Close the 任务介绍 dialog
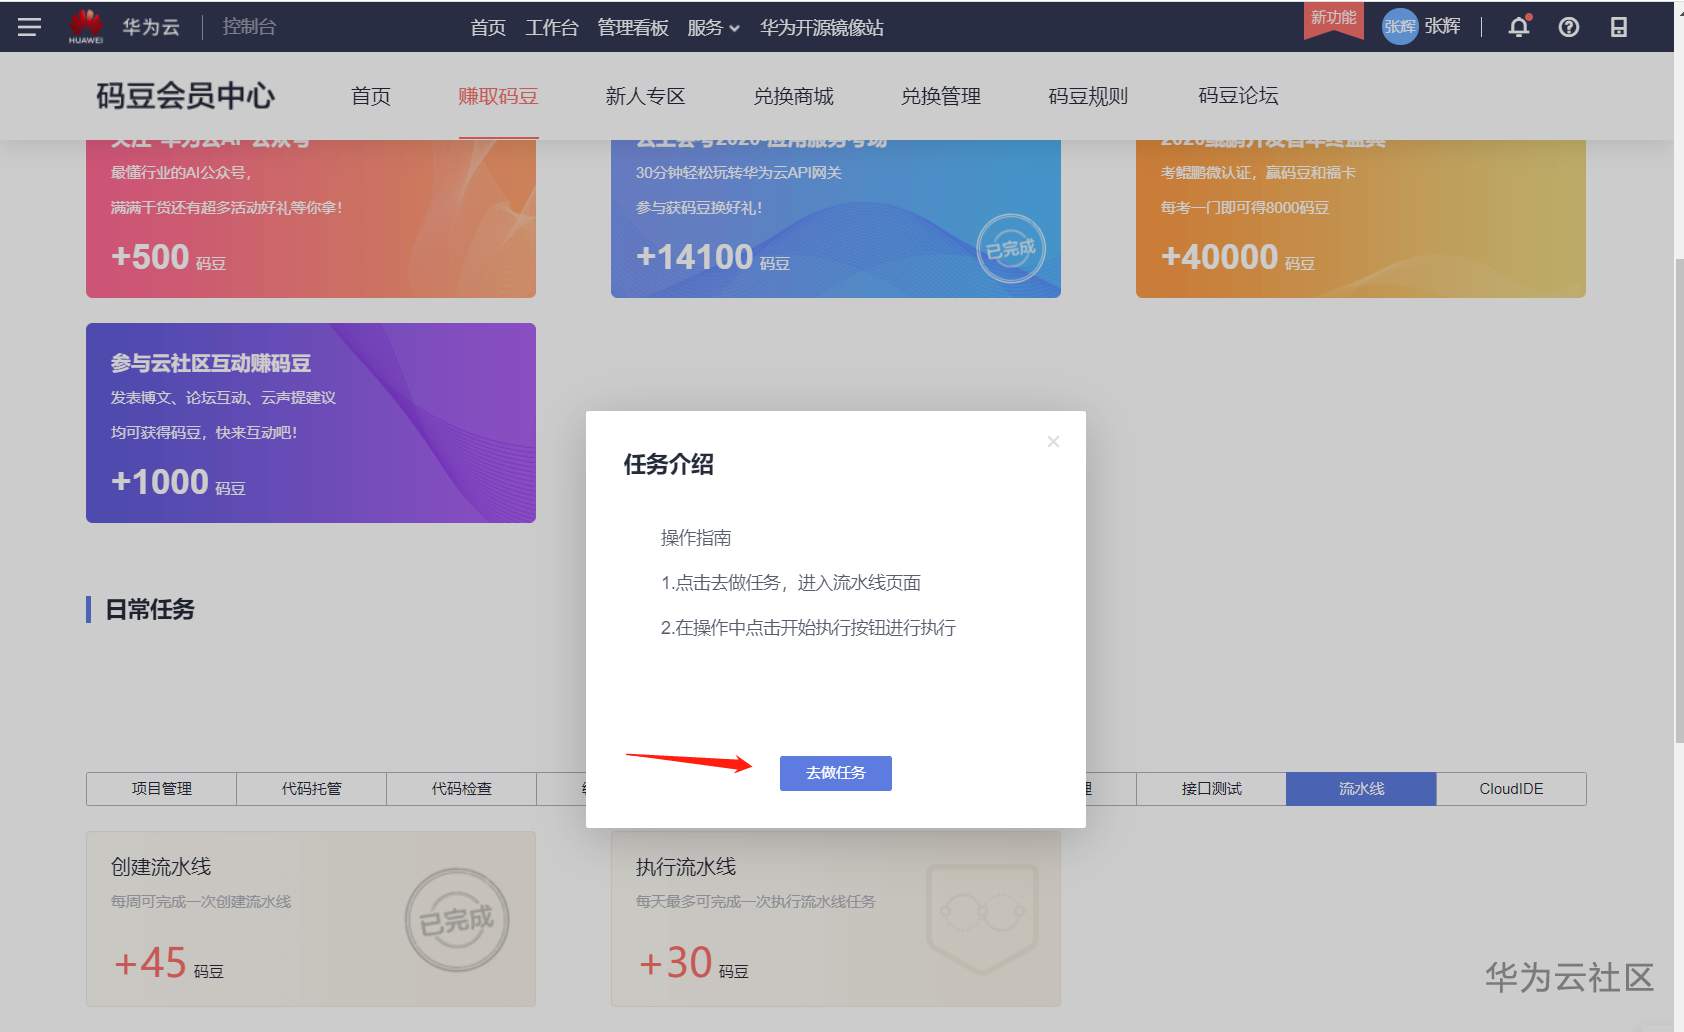 point(1053,441)
